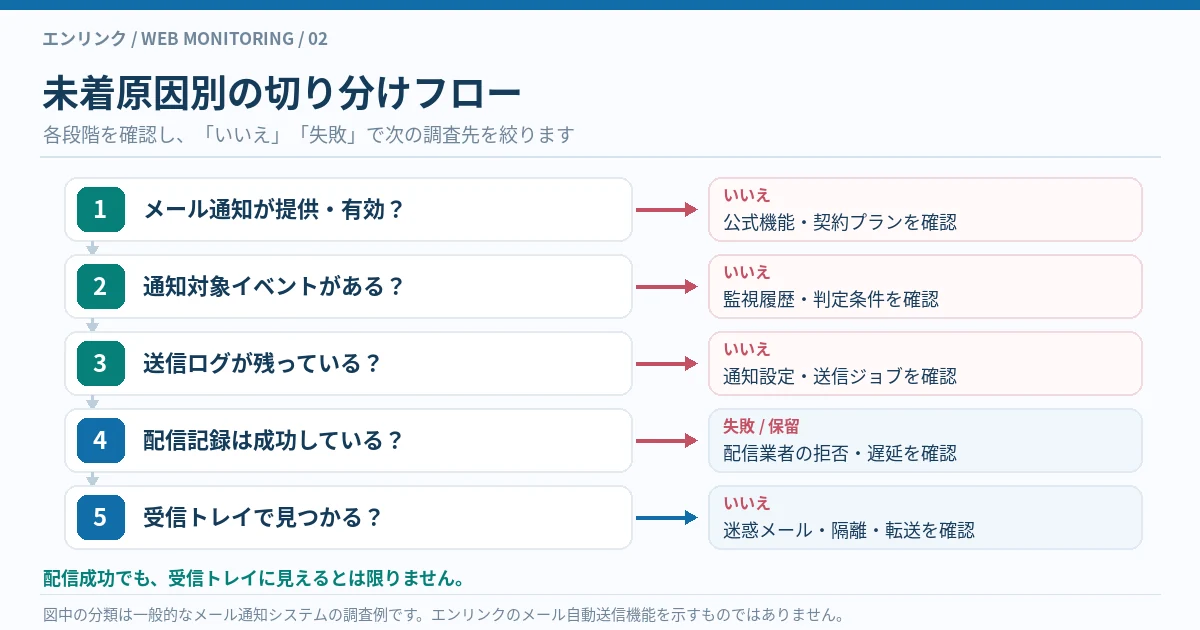Click the step 4 number badge
The image size is (1200, 630).
tap(101, 440)
